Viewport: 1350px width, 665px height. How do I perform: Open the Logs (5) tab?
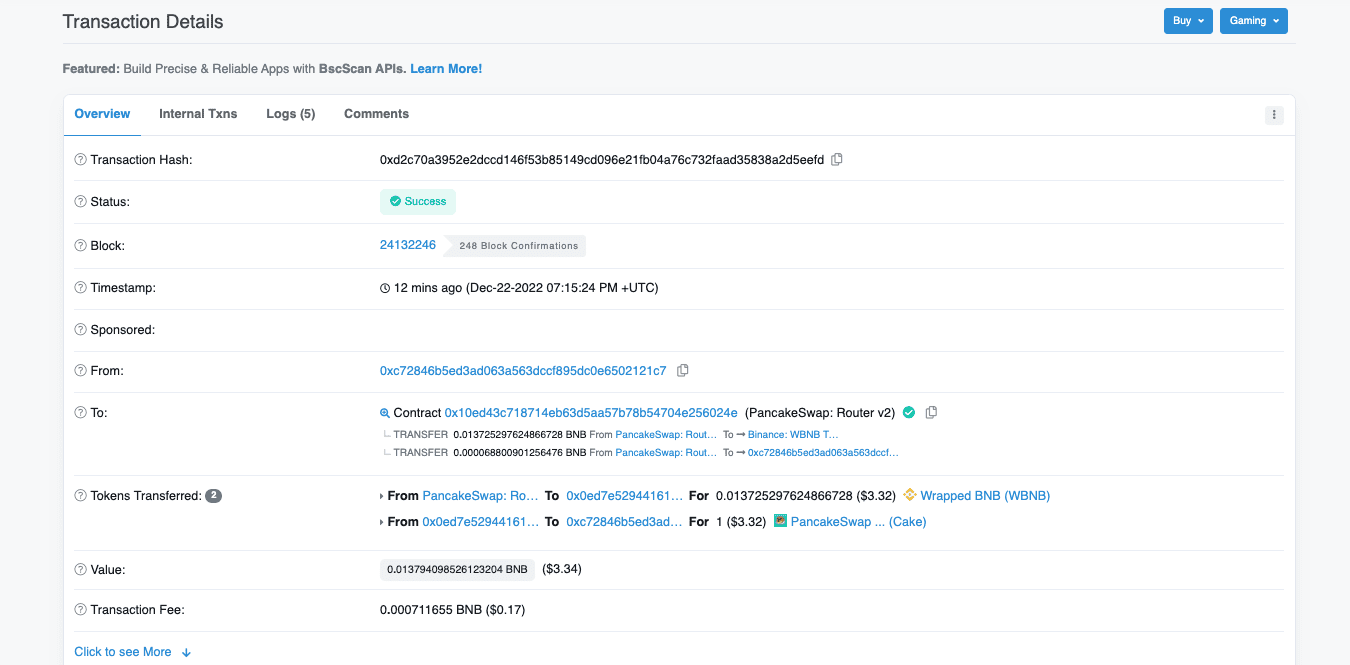click(x=291, y=114)
